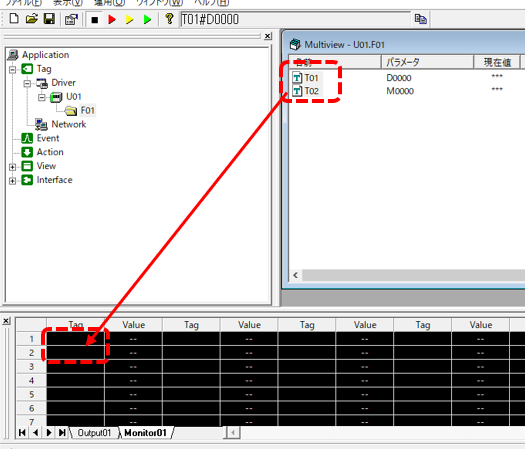Click the first Value column header
The height and width of the screenshot is (449, 525).
pyautogui.click(x=134, y=325)
